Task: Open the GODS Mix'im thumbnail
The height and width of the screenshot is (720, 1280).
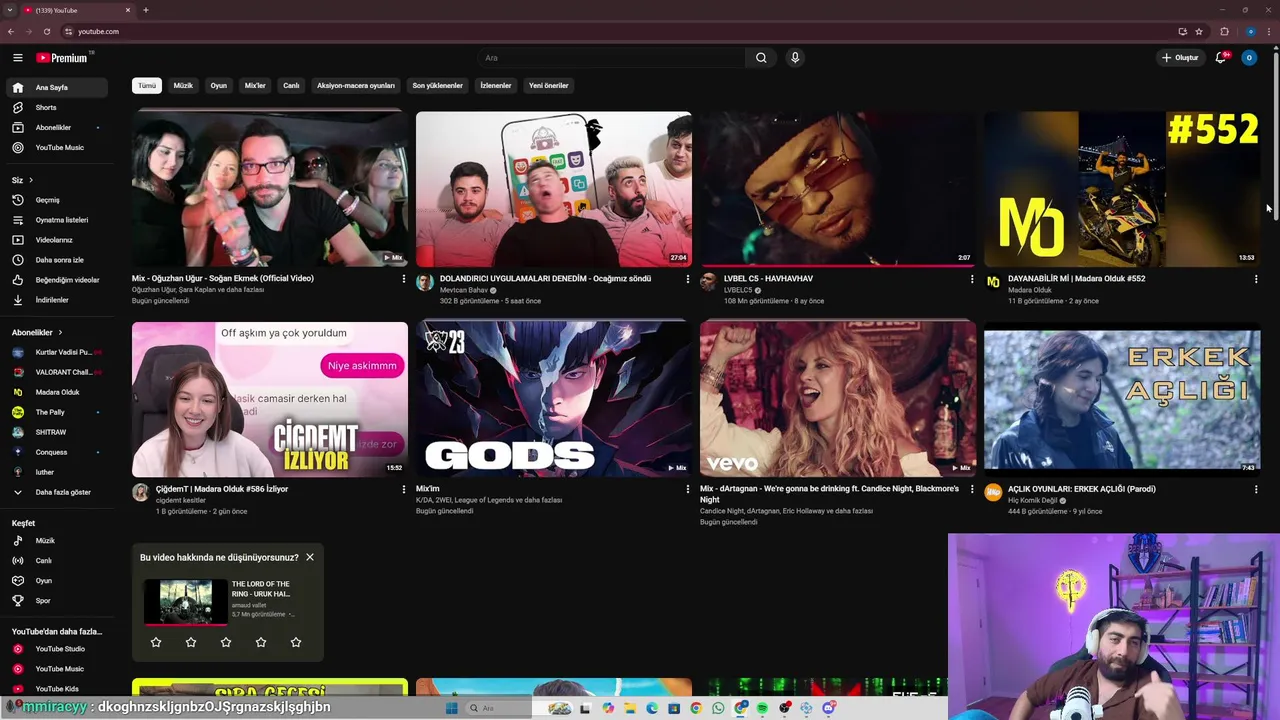Action: click(554, 399)
